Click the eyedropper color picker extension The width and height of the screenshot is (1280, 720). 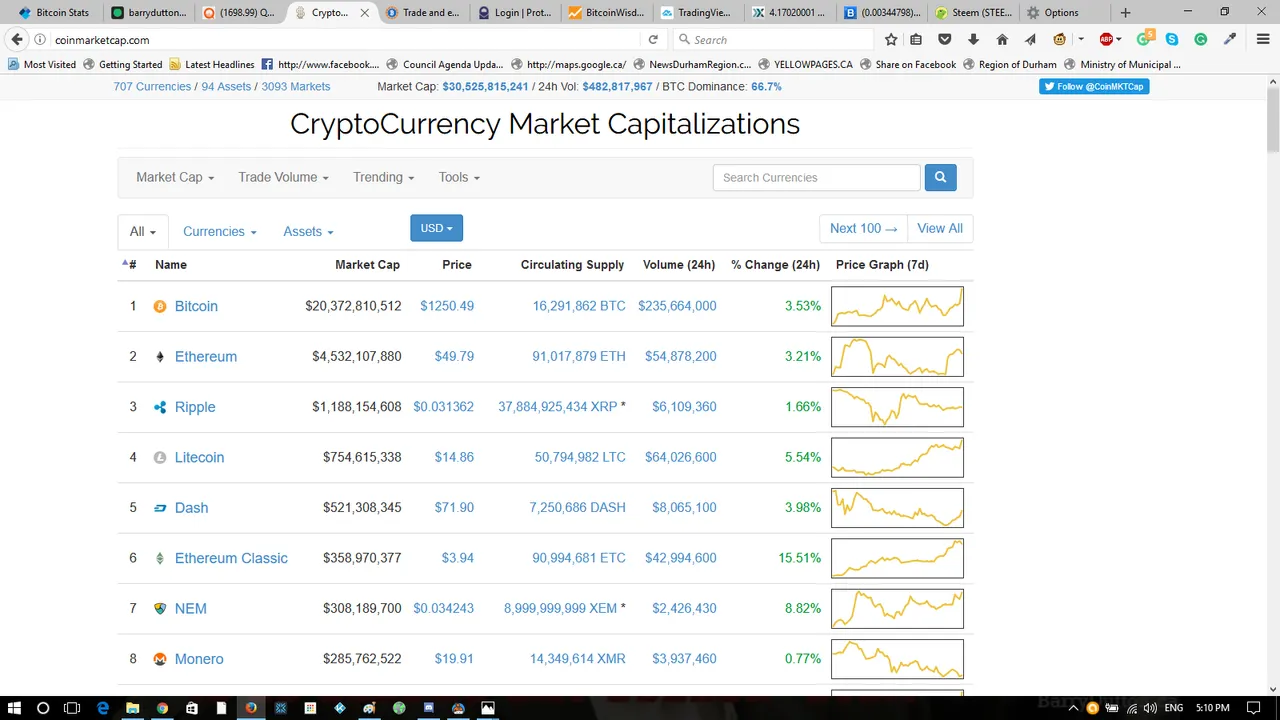pyautogui.click(x=1230, y=40)
